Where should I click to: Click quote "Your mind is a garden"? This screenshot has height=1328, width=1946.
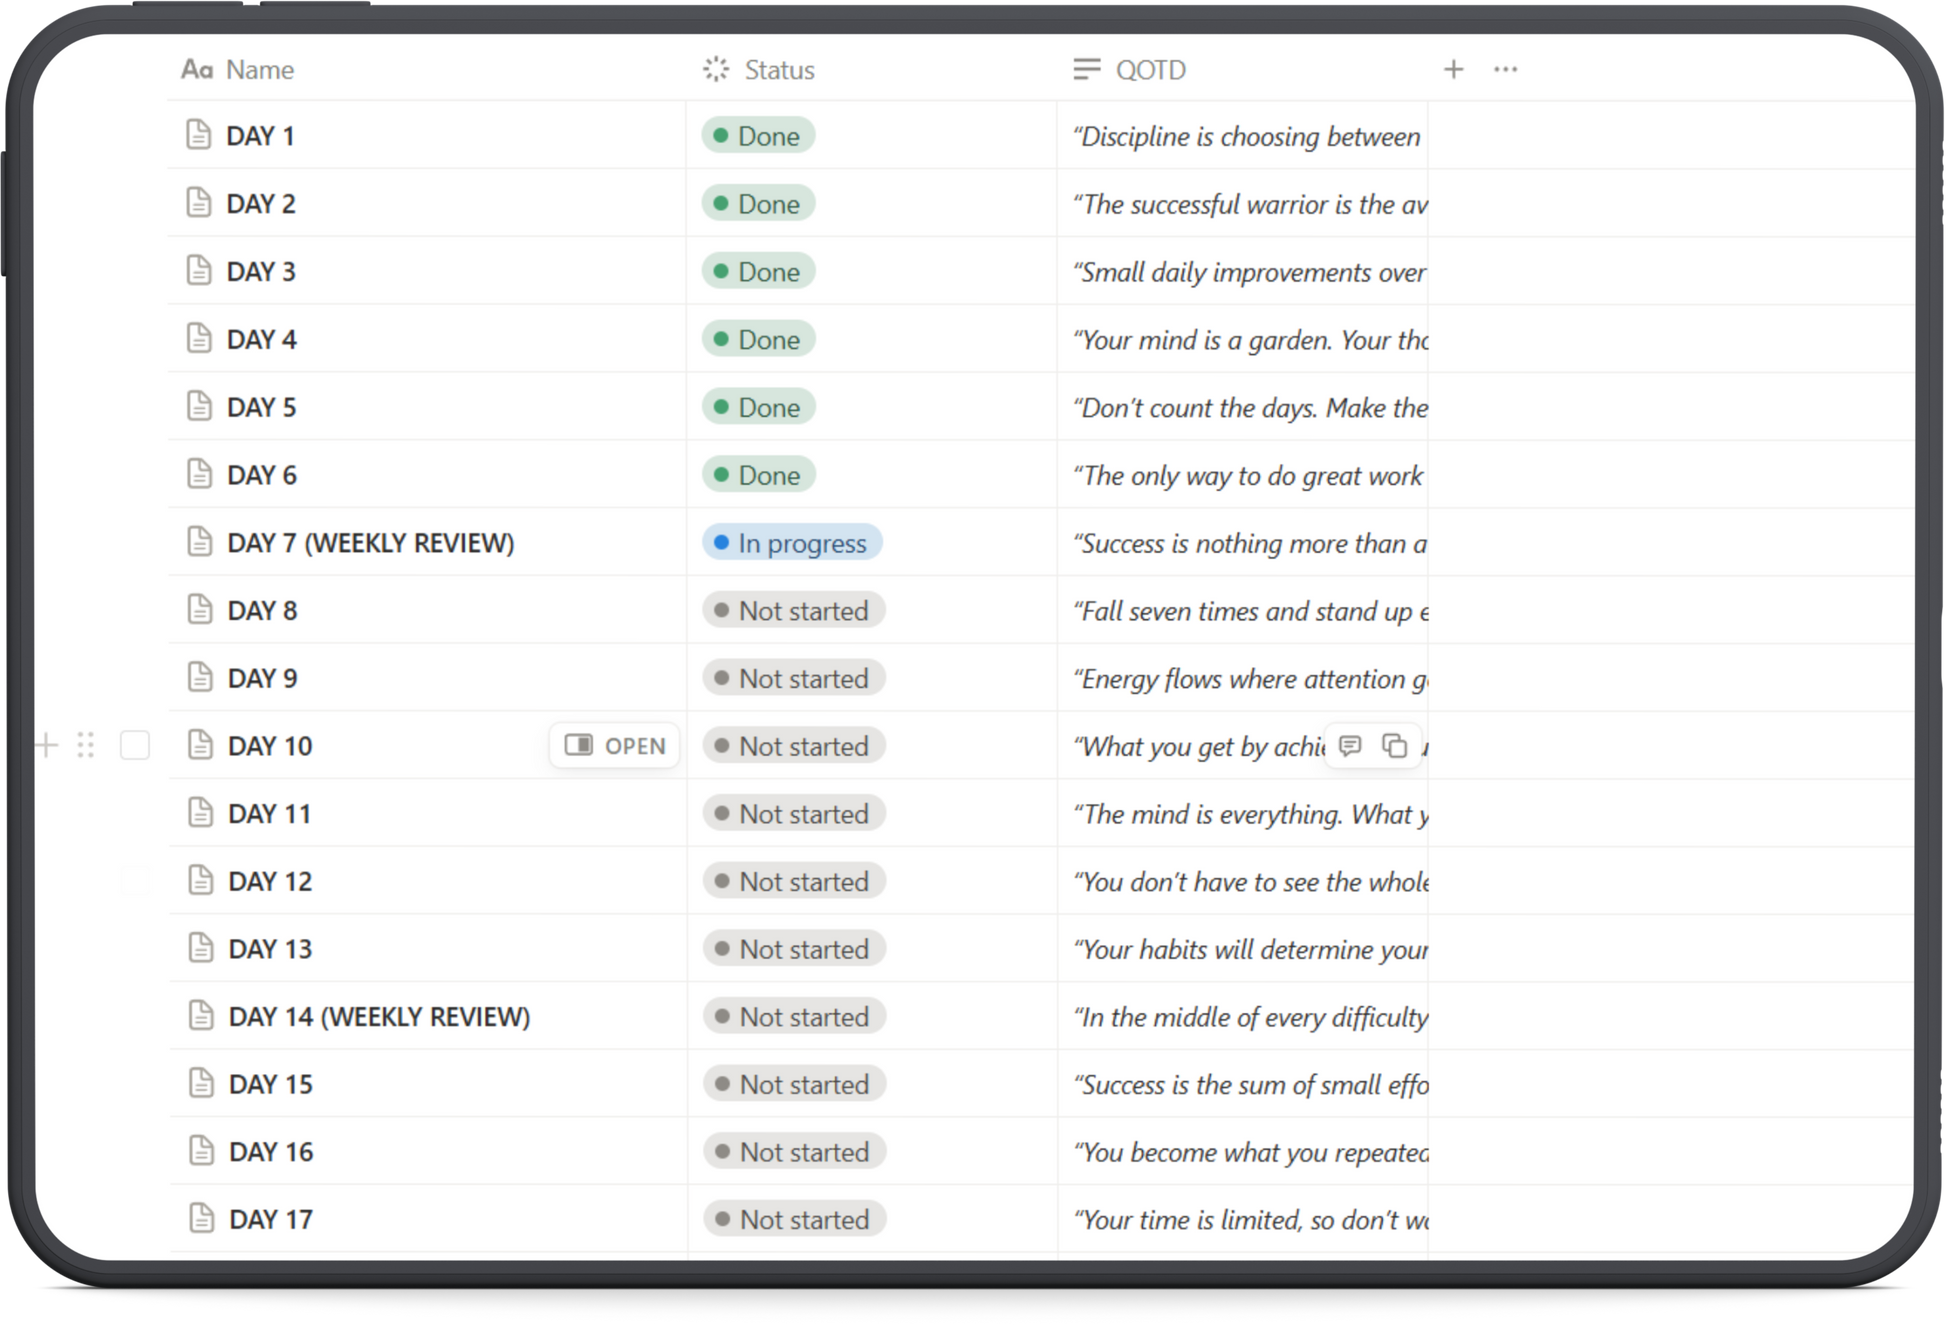[1202, 340]
